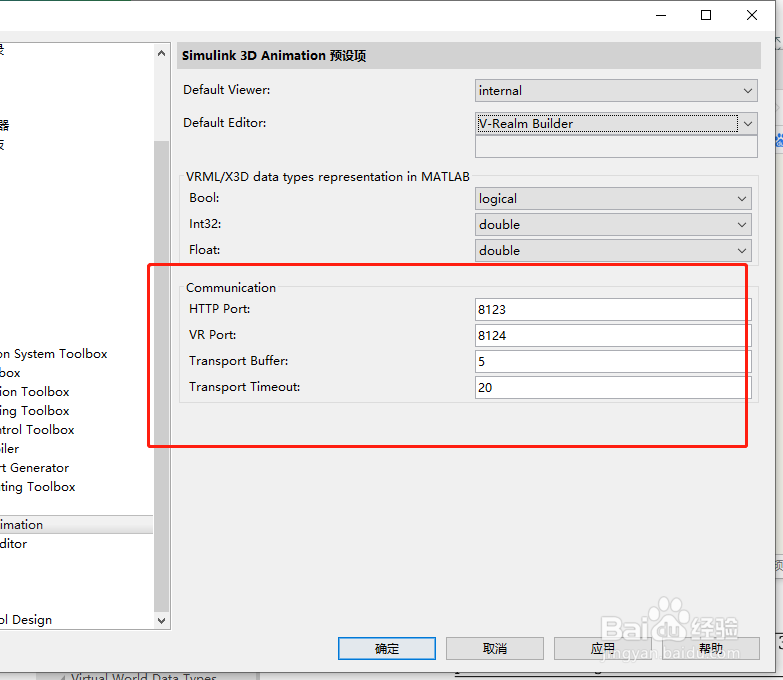Close the preferences window
Viewport: 783px width, 680px height.
(752, 15)
